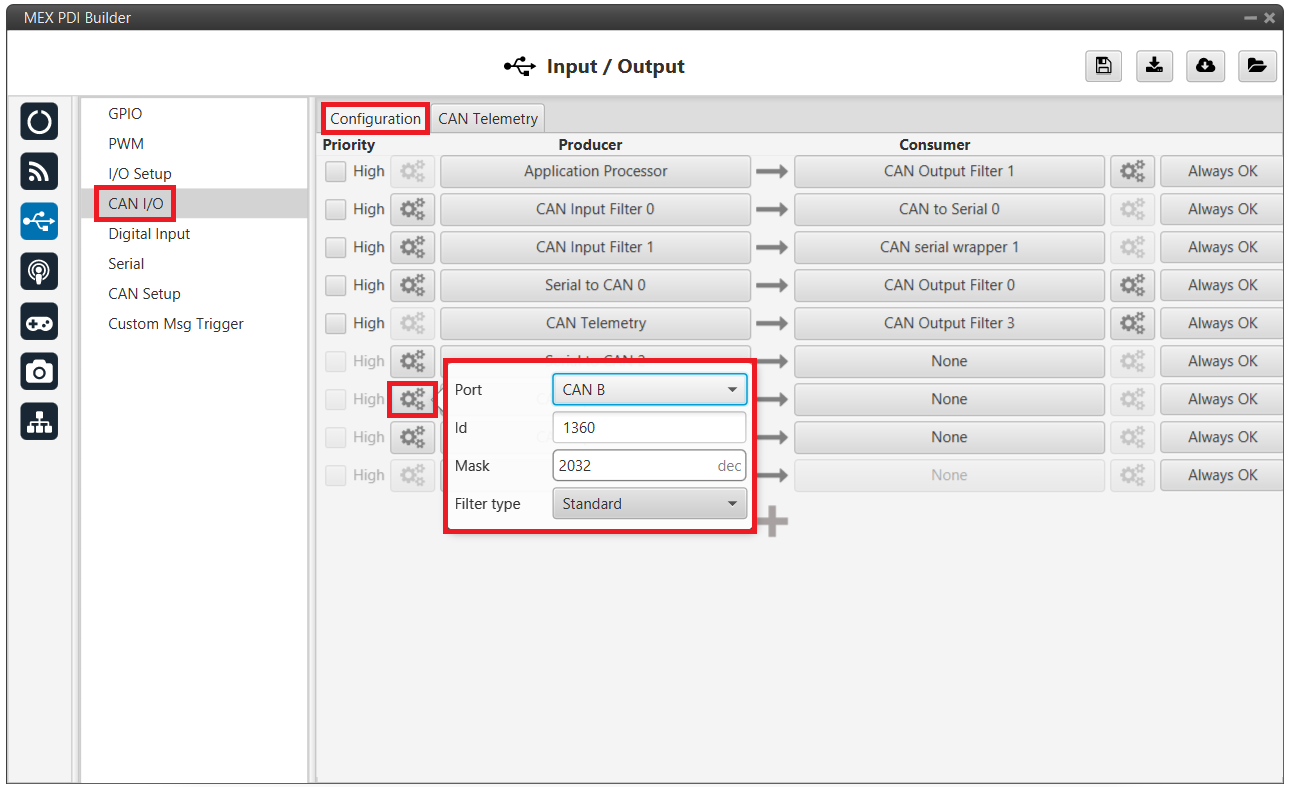Click the save icon in top toolbar

tap(1103, 66)
